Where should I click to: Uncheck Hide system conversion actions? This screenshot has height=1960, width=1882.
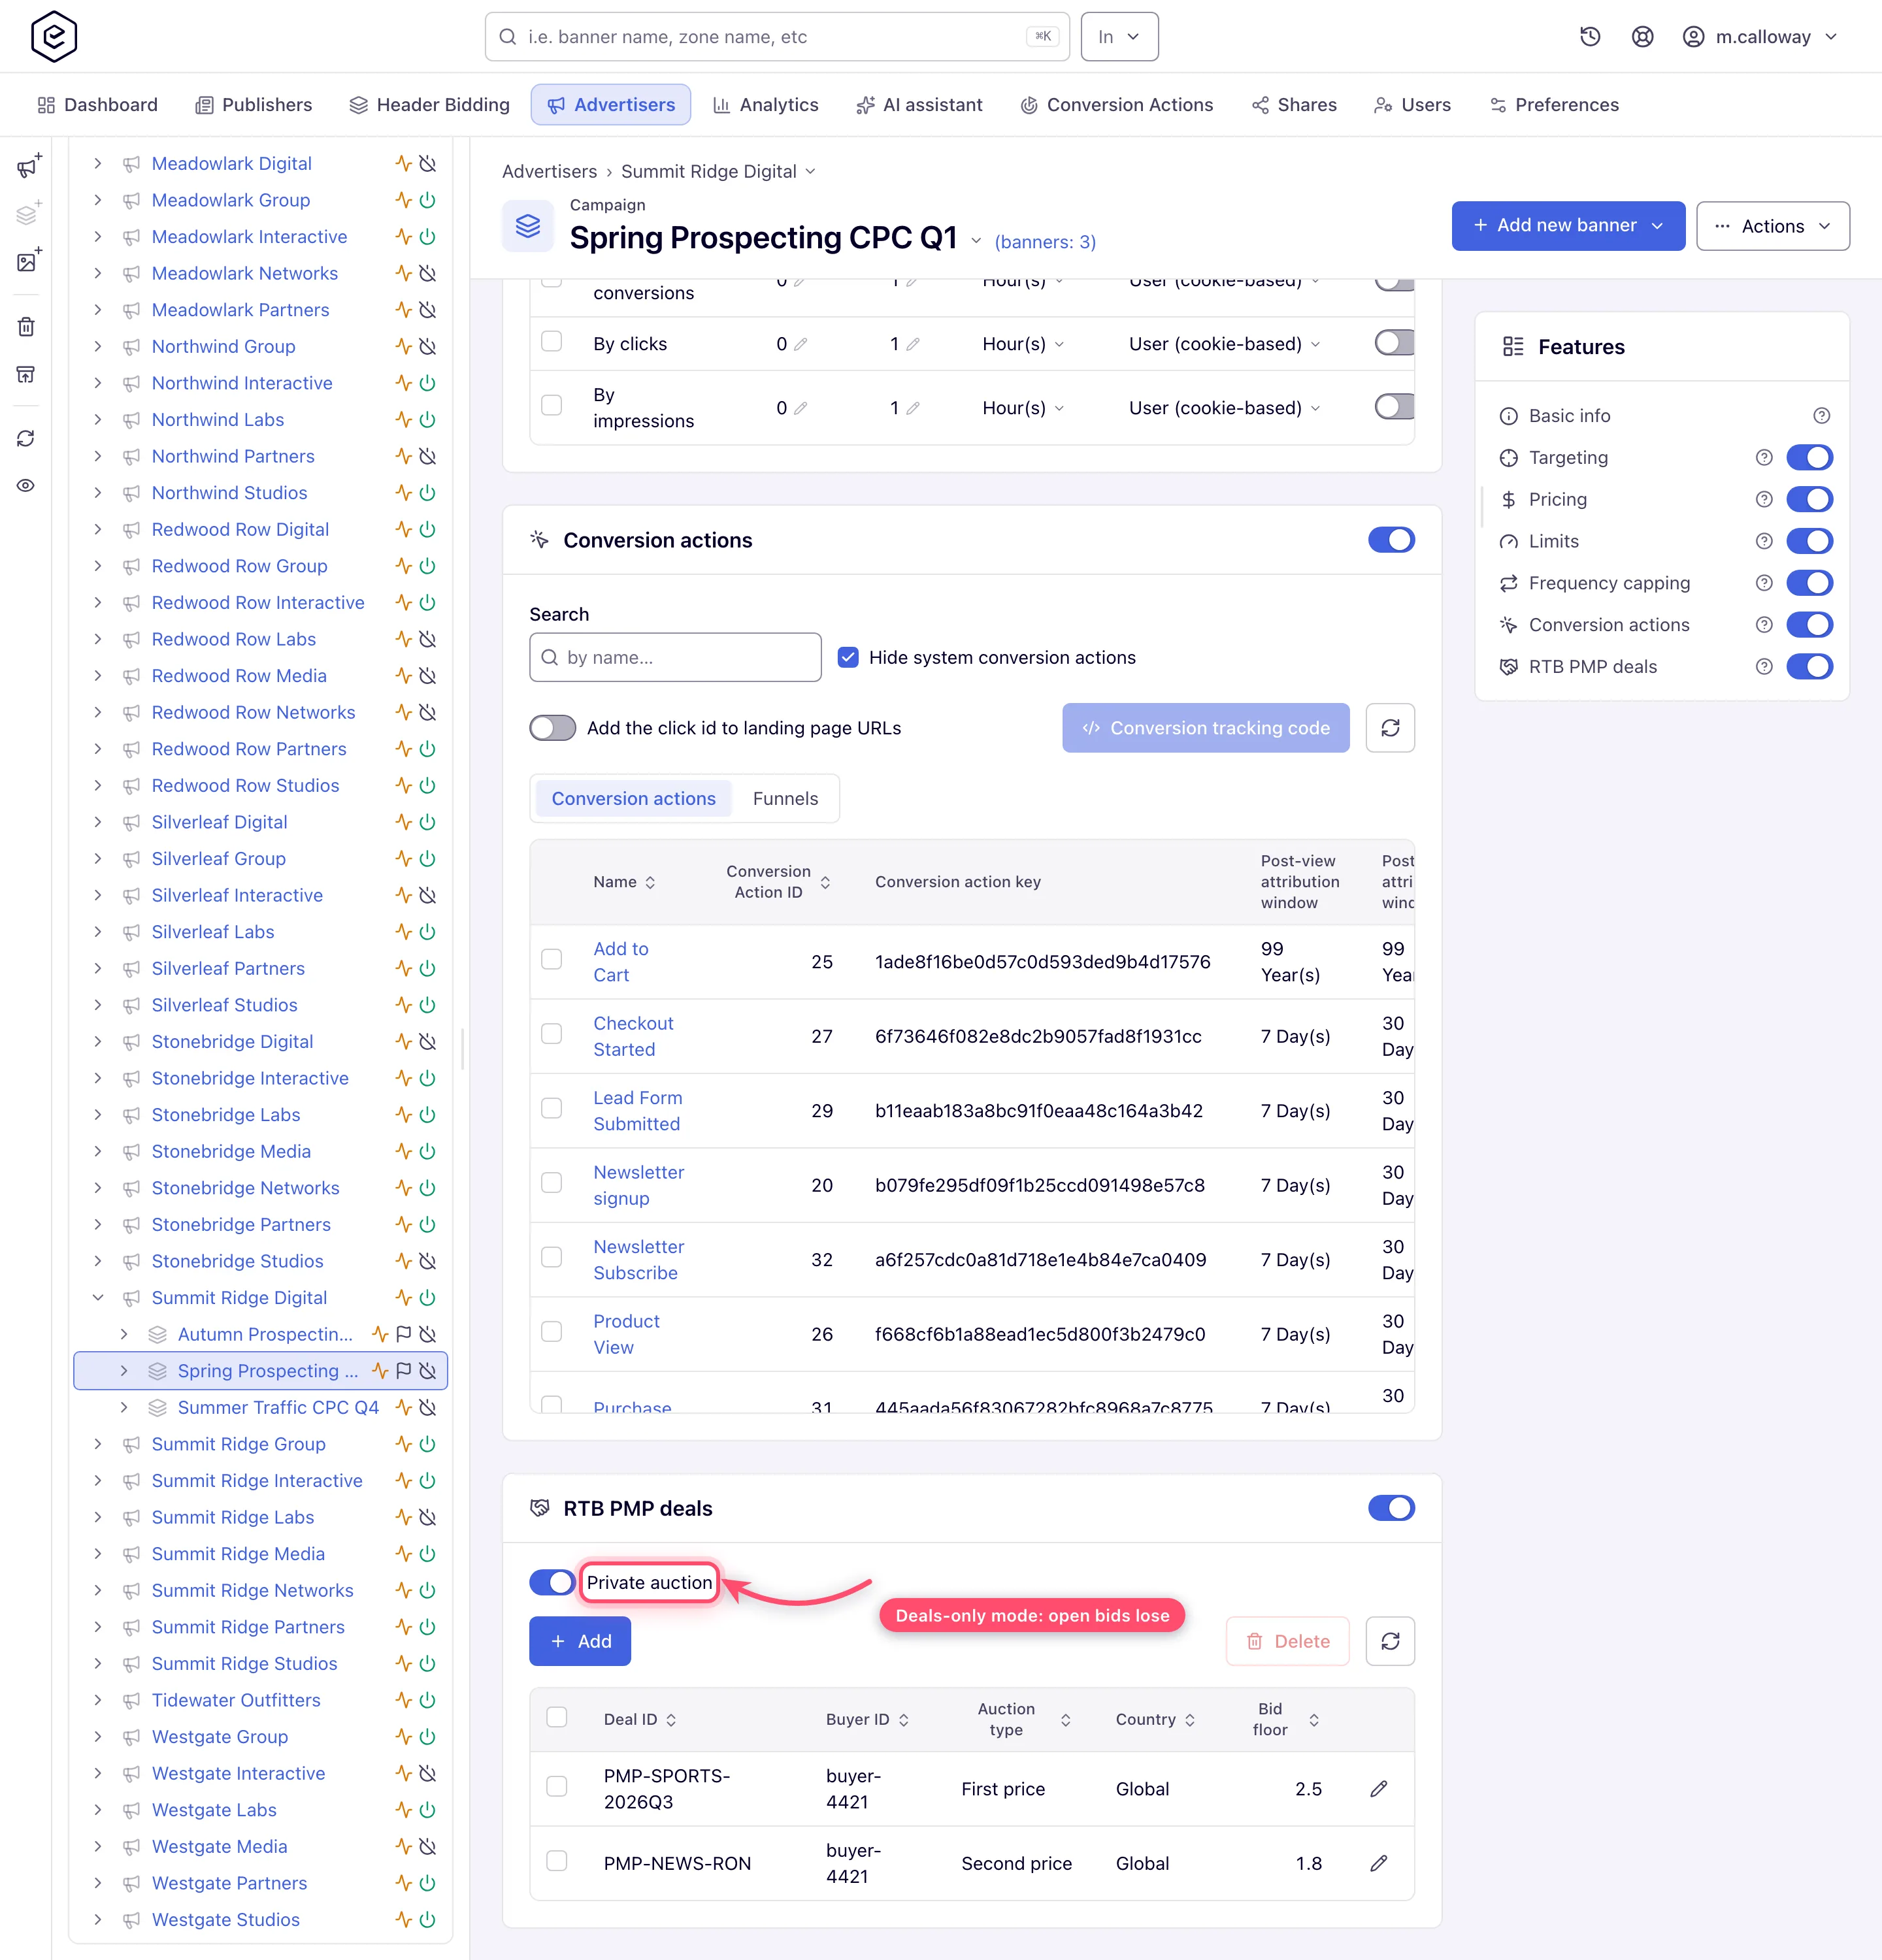pyautogui.click(x=848, y=658)
